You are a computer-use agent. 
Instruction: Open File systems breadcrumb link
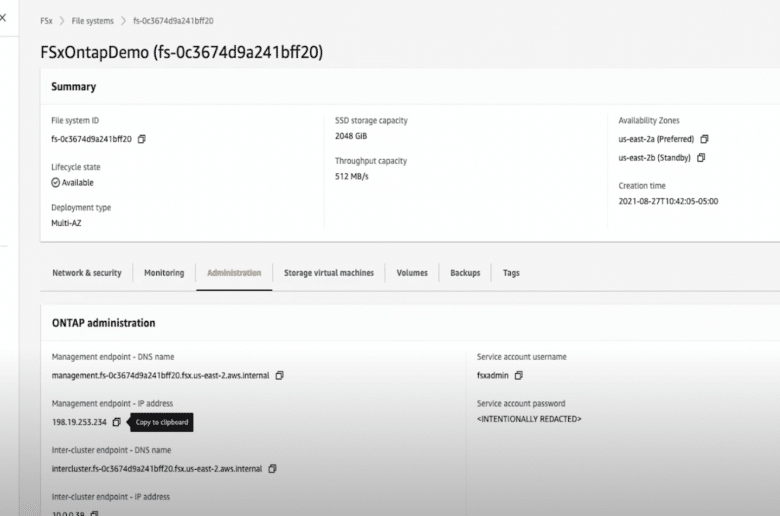tap(93, 21)
